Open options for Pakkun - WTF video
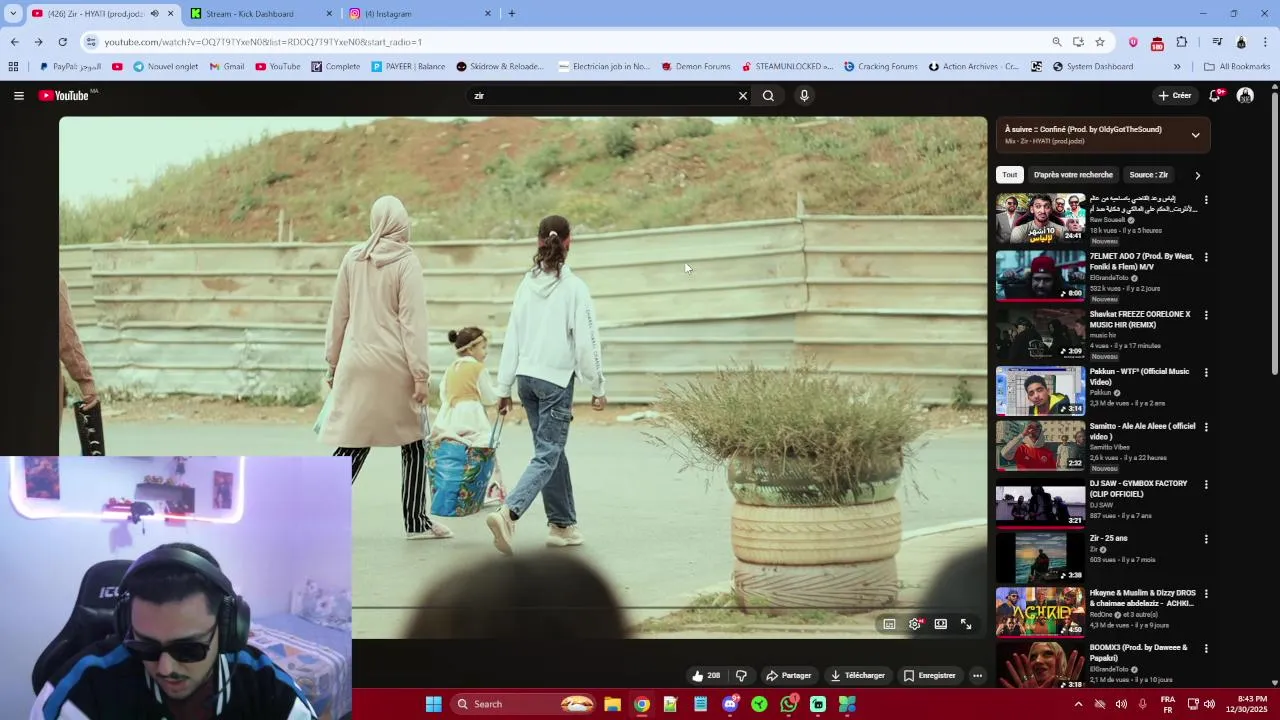The width and height of the screenshot is (1280, 720). [1206, 372]
